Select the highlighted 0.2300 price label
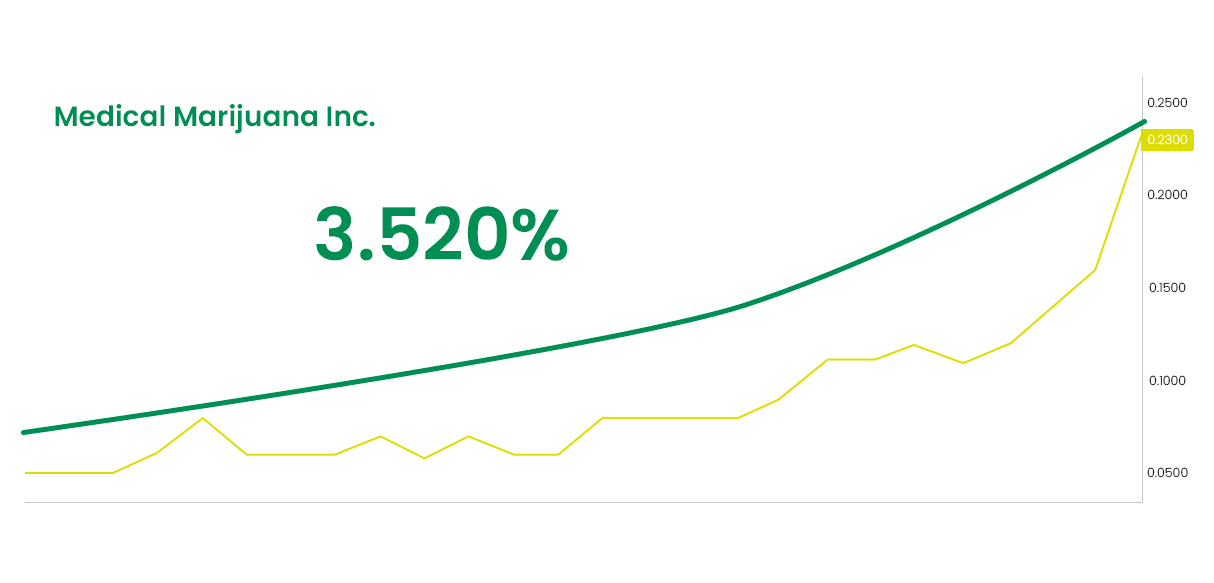Viewport: 1214px width, 583px height. 1167,140
